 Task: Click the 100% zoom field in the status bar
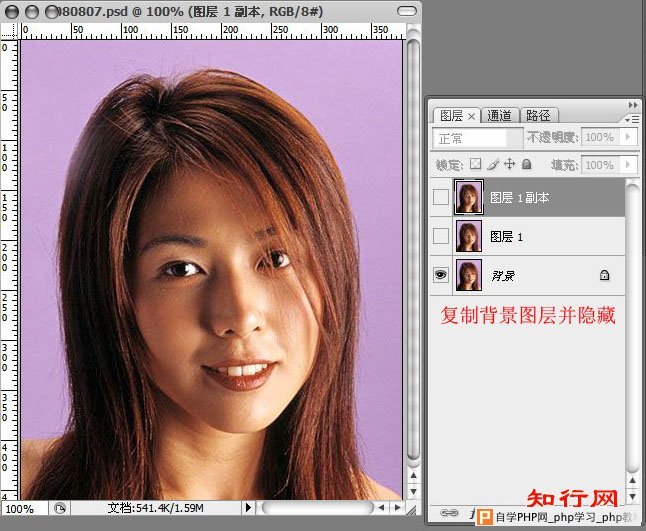(24, 509)
